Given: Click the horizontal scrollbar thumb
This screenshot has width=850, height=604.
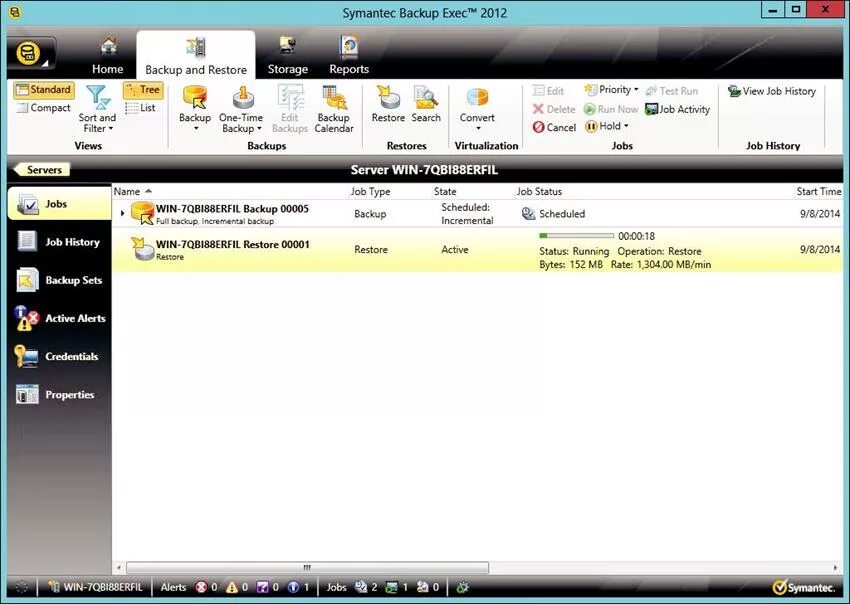Looking at the screenshot, I should tap(307, 568).
